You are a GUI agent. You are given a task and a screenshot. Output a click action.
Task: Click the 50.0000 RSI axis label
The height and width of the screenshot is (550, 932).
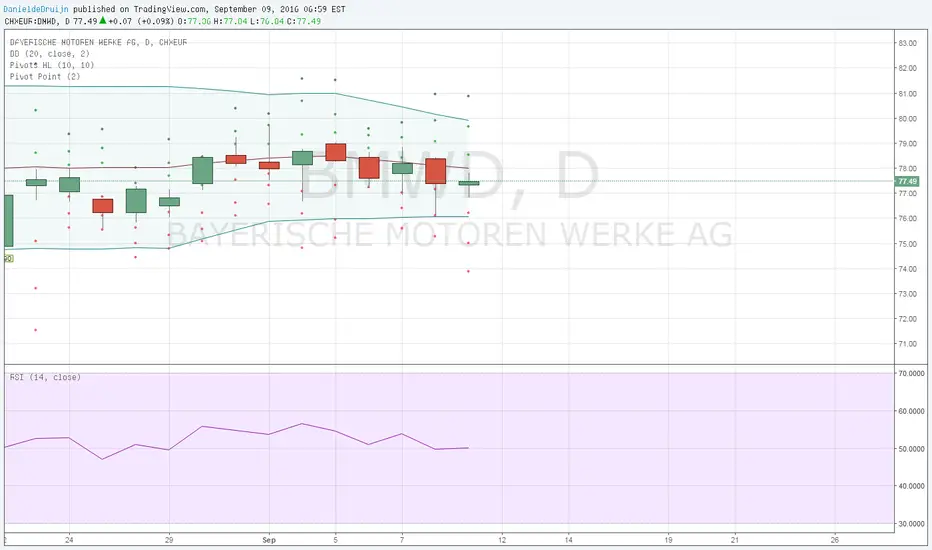tap(911, 449)
